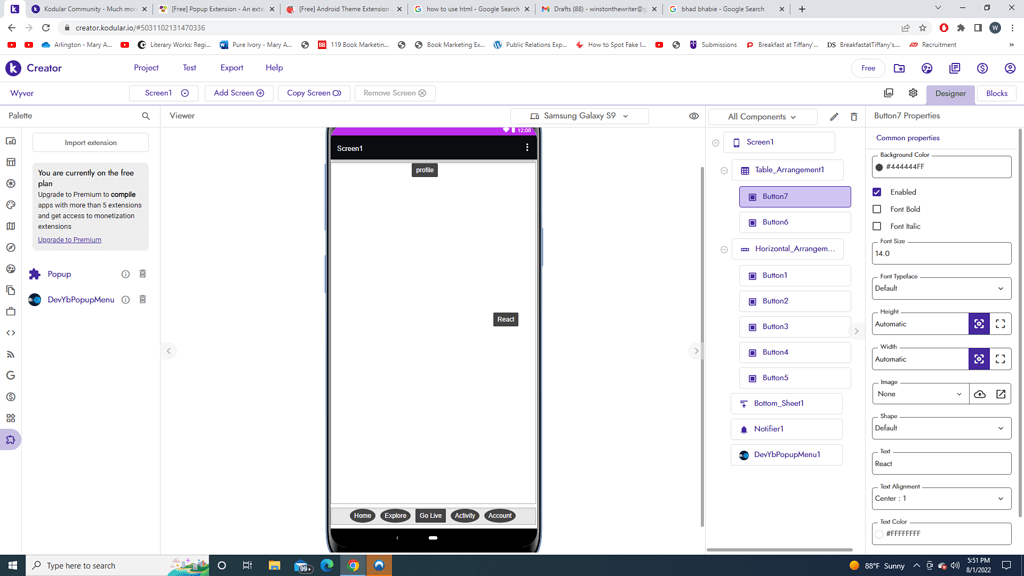Screen dimensions: 1024x576
Task: Collapse the Table_Arrangement1 tree node
Action: (724, 170)
